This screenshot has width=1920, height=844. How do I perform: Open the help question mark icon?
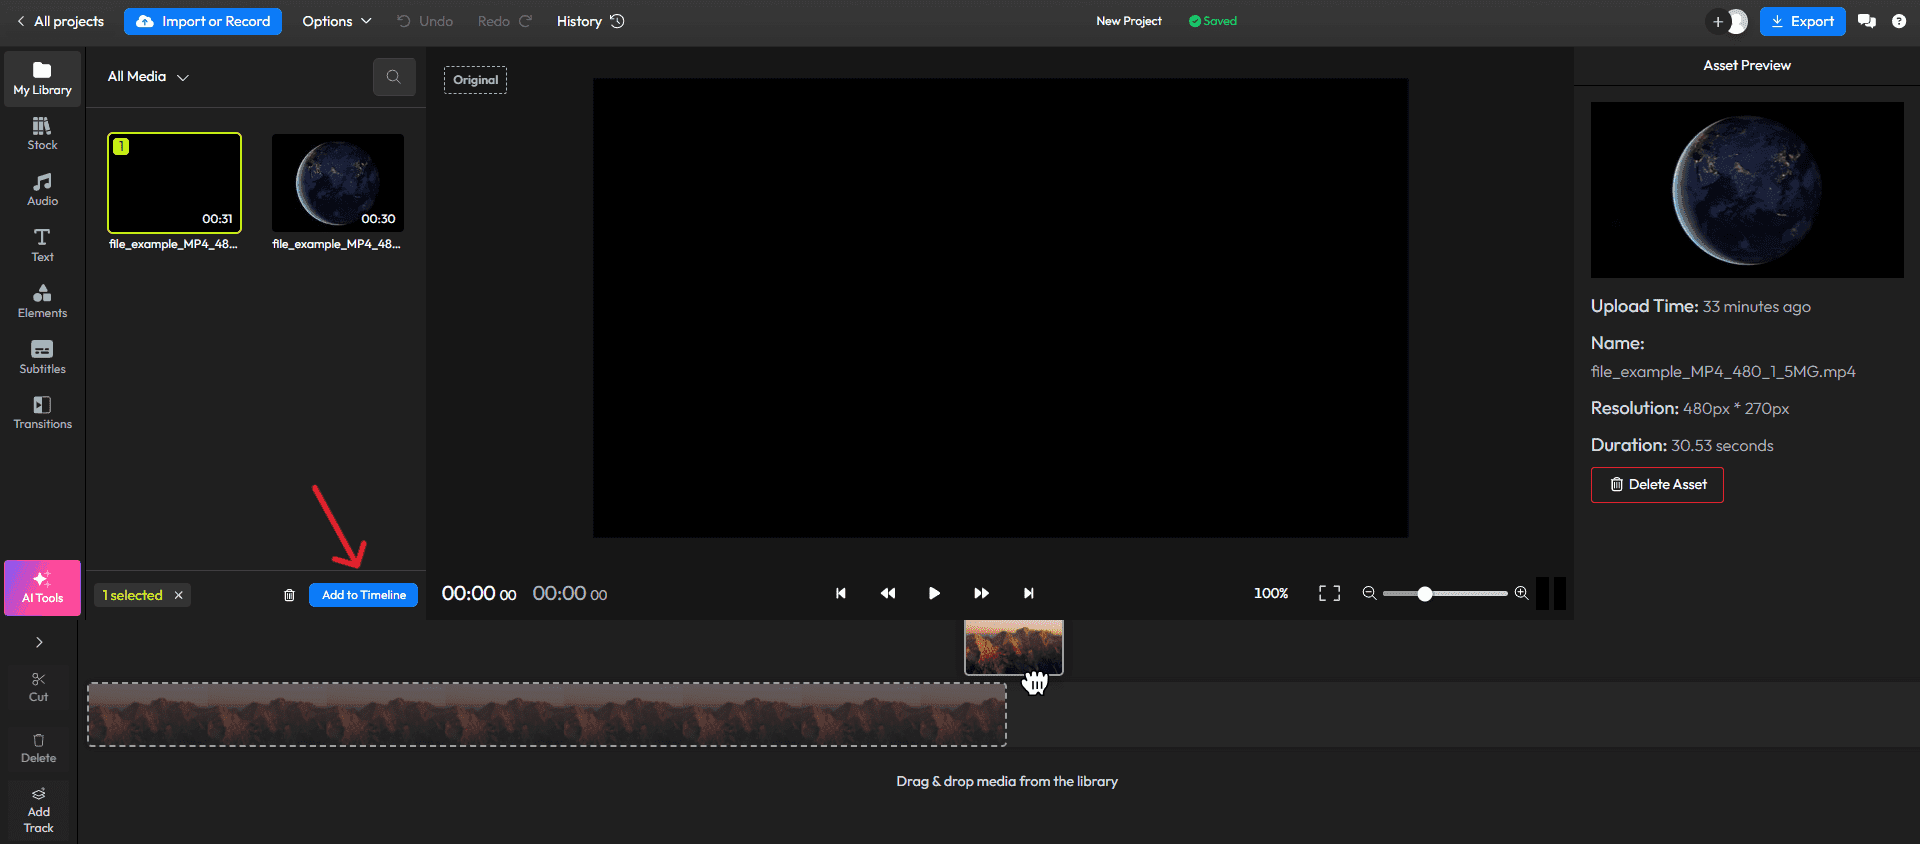pos(1899,21)
